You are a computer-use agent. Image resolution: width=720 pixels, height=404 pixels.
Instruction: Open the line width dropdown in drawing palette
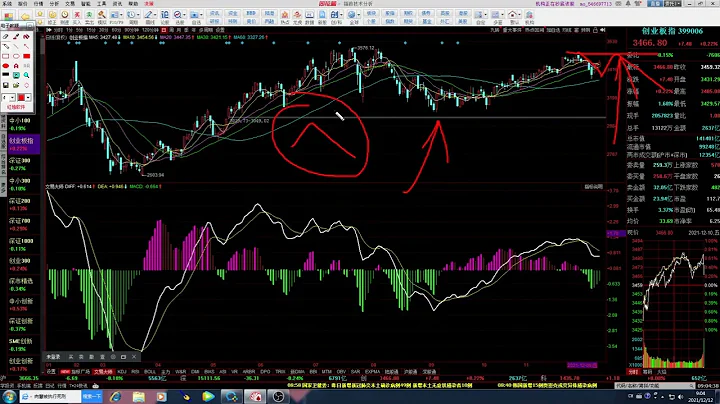click(x=12, y=97)
